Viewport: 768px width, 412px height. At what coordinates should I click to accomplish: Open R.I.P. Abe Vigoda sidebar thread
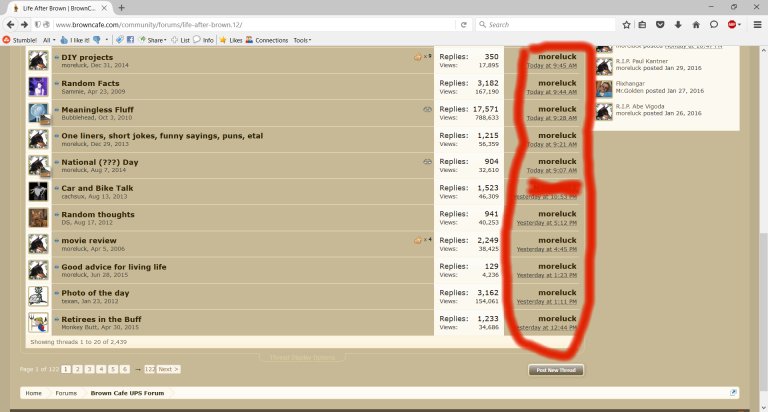(x=640, y=106)
